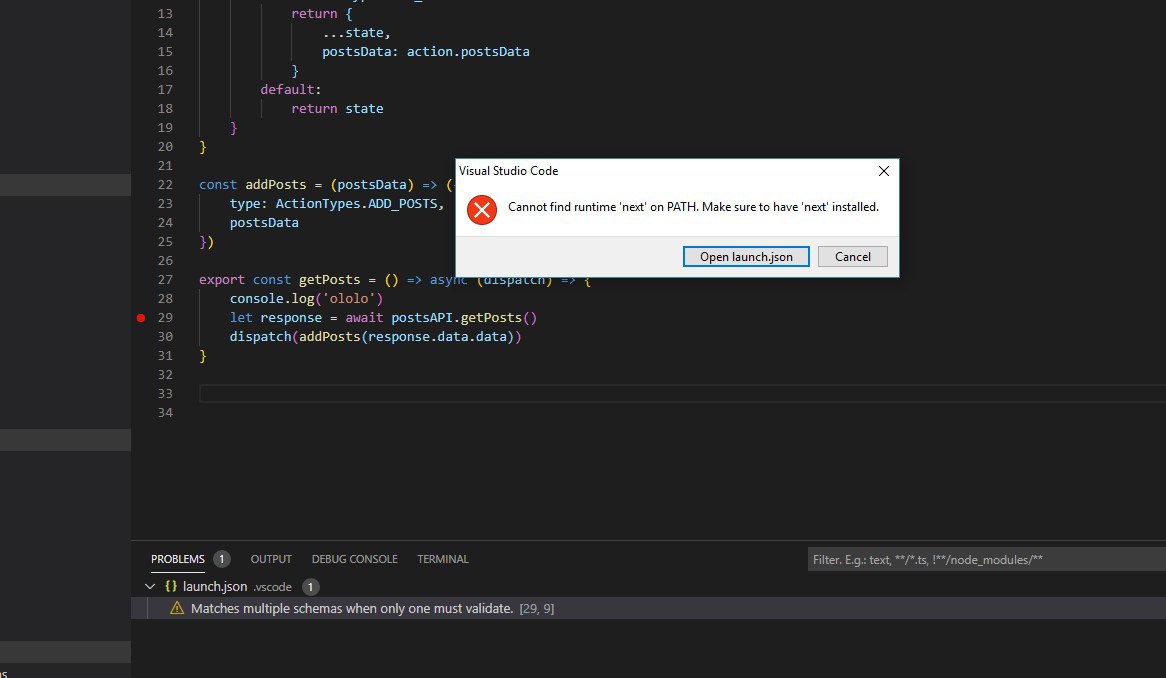The image size is (1166, 678).
Task: Open the TERMINAL tab
Action: point(442,559)
